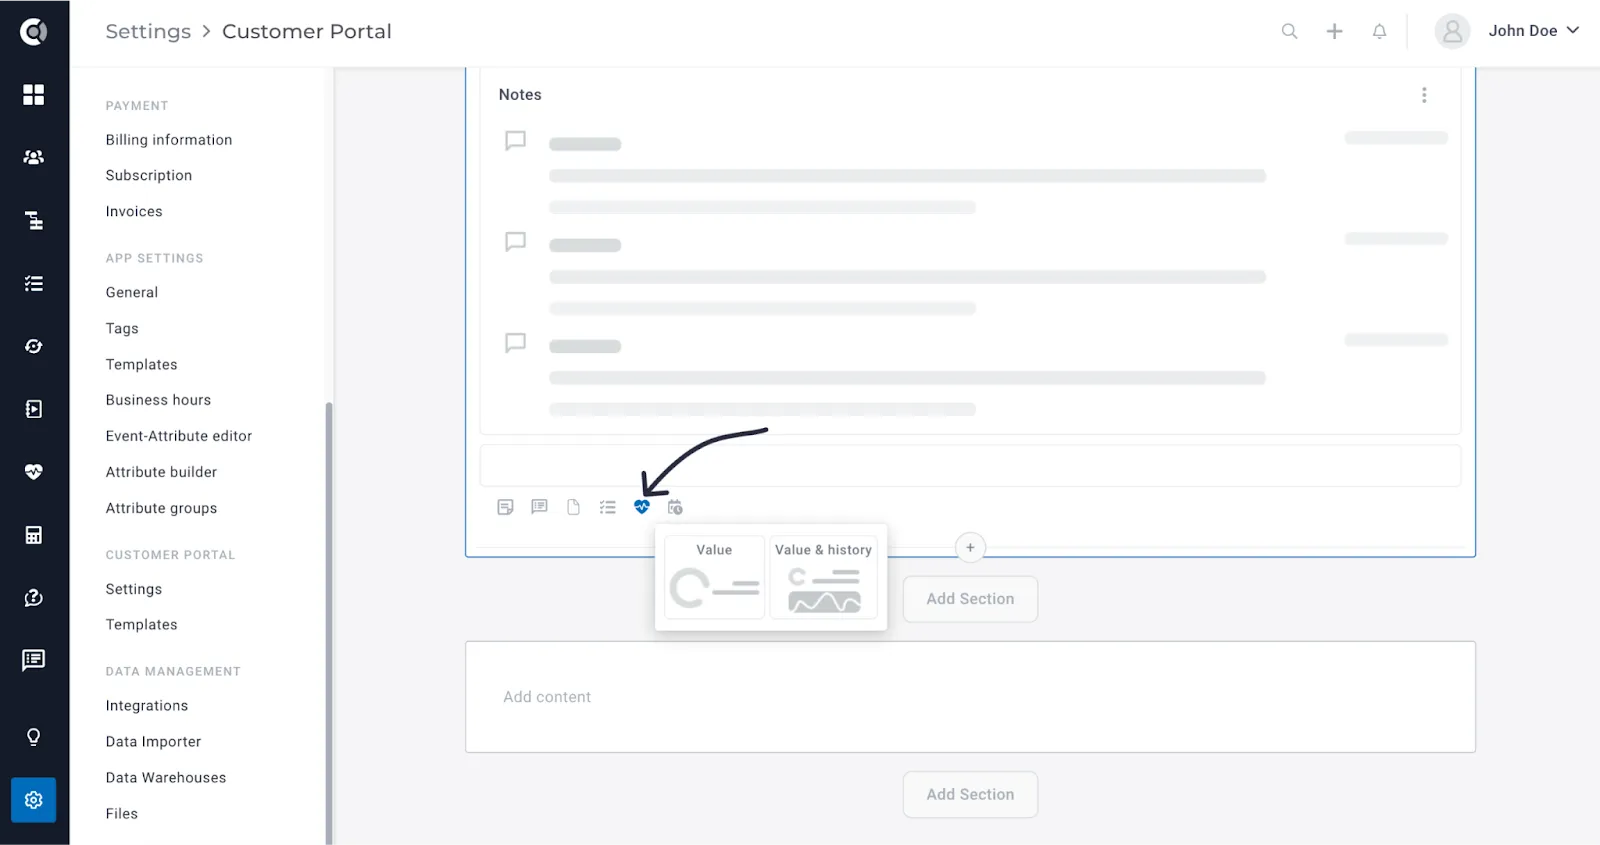Open the dashboard grid icon in left navigation
The width and height of the screenshot is (1600, 845).
pos(34,94)
